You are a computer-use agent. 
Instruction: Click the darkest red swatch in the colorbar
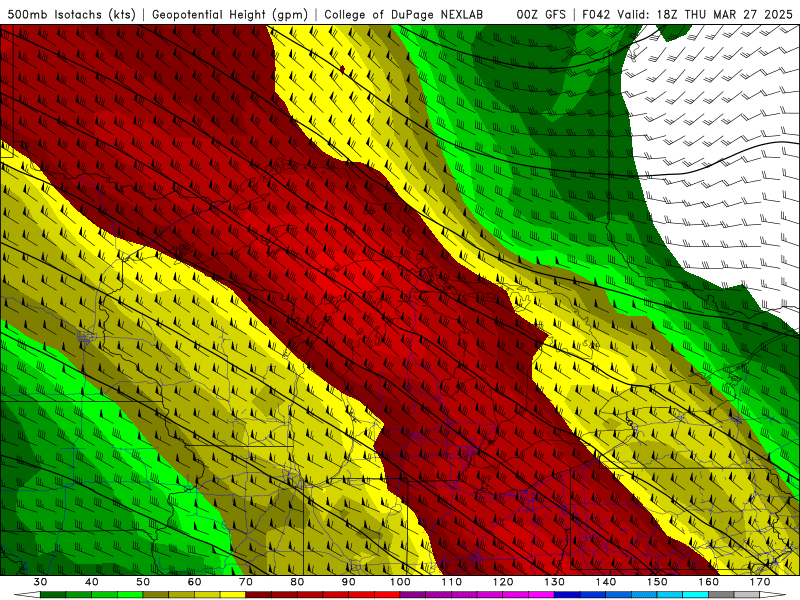pos(259,594)
